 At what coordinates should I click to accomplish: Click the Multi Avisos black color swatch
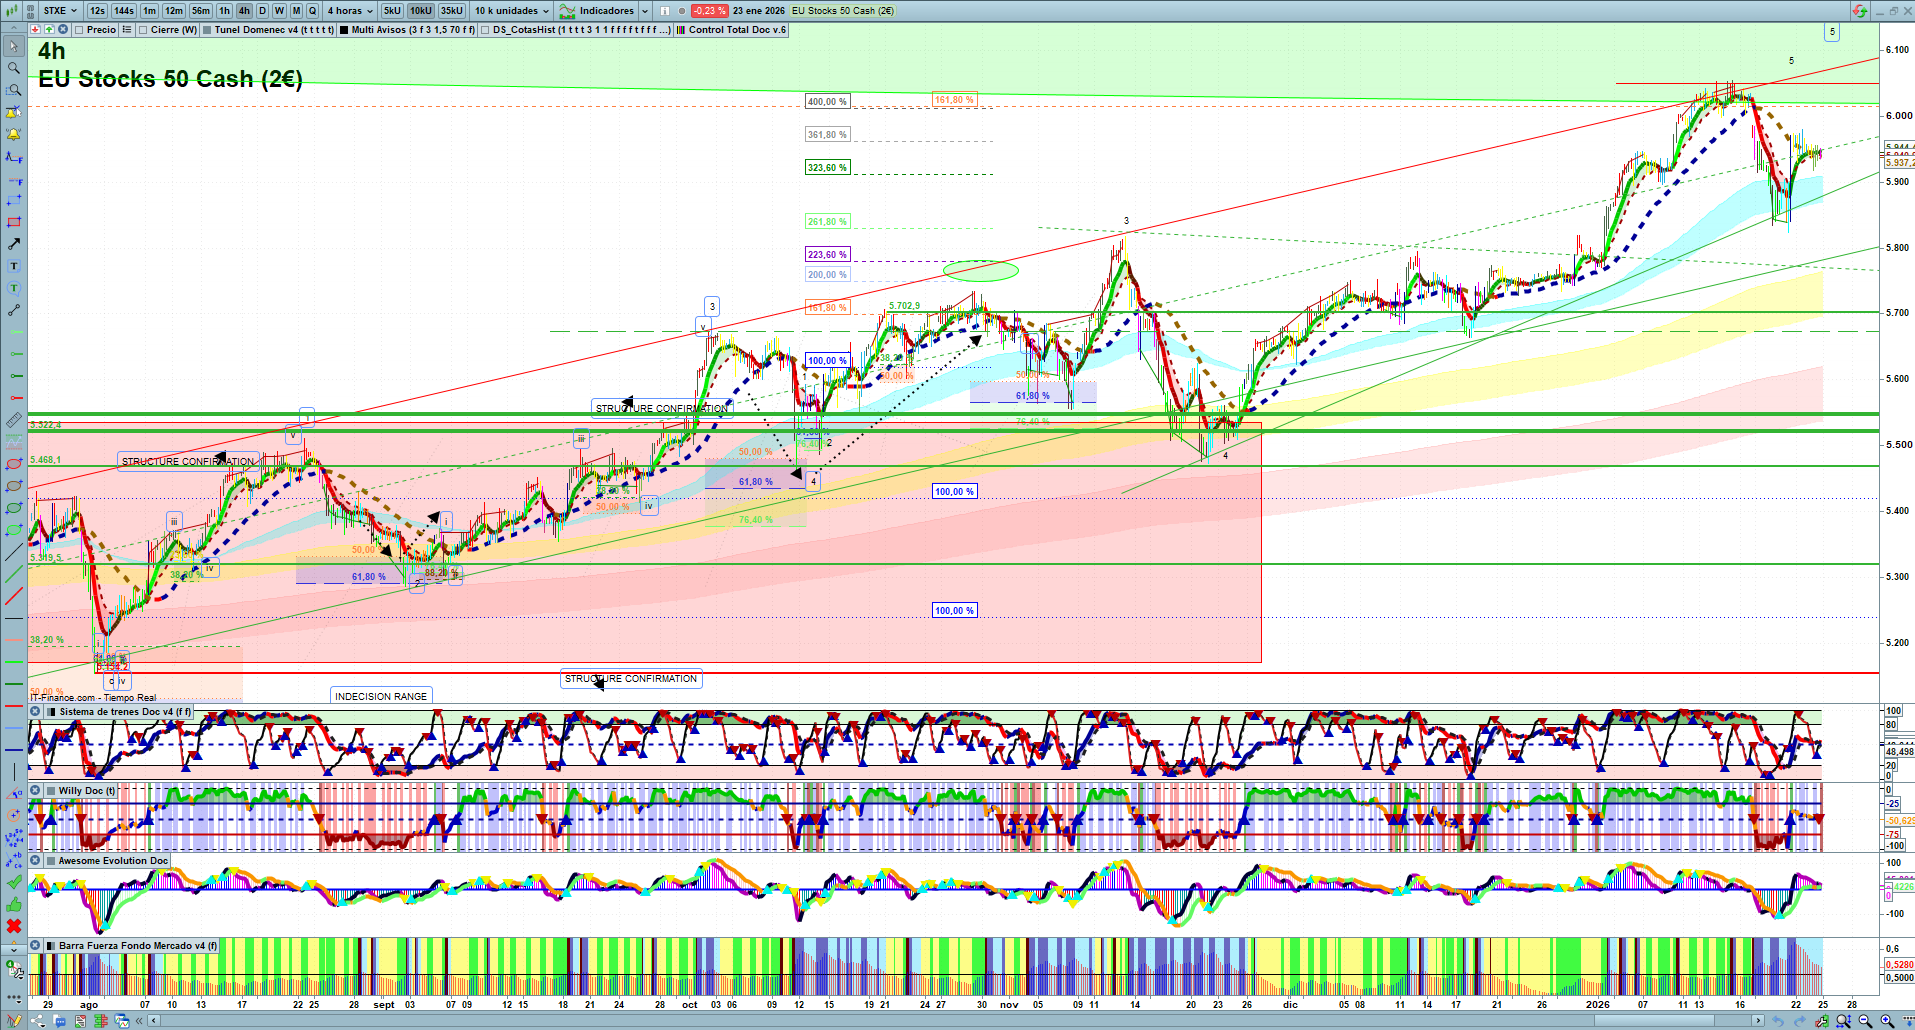point(344,30)
